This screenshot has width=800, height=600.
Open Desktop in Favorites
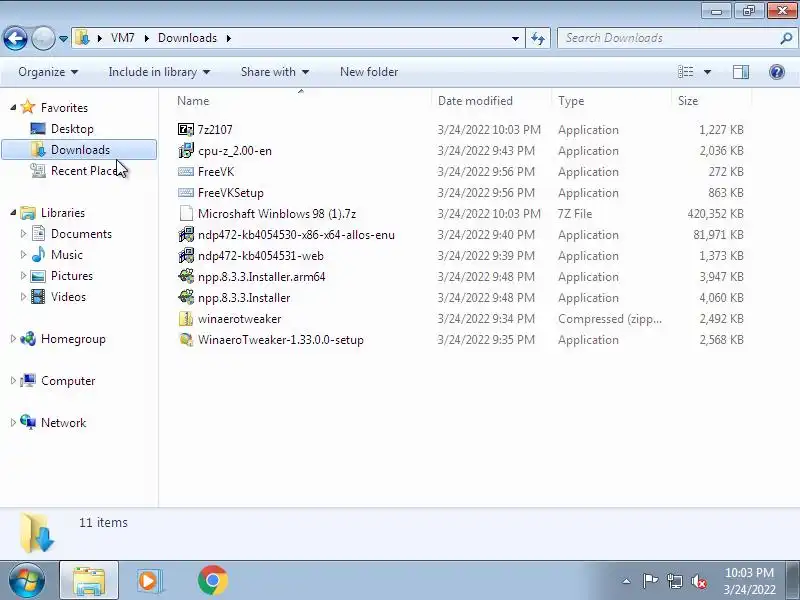(72, 129)
